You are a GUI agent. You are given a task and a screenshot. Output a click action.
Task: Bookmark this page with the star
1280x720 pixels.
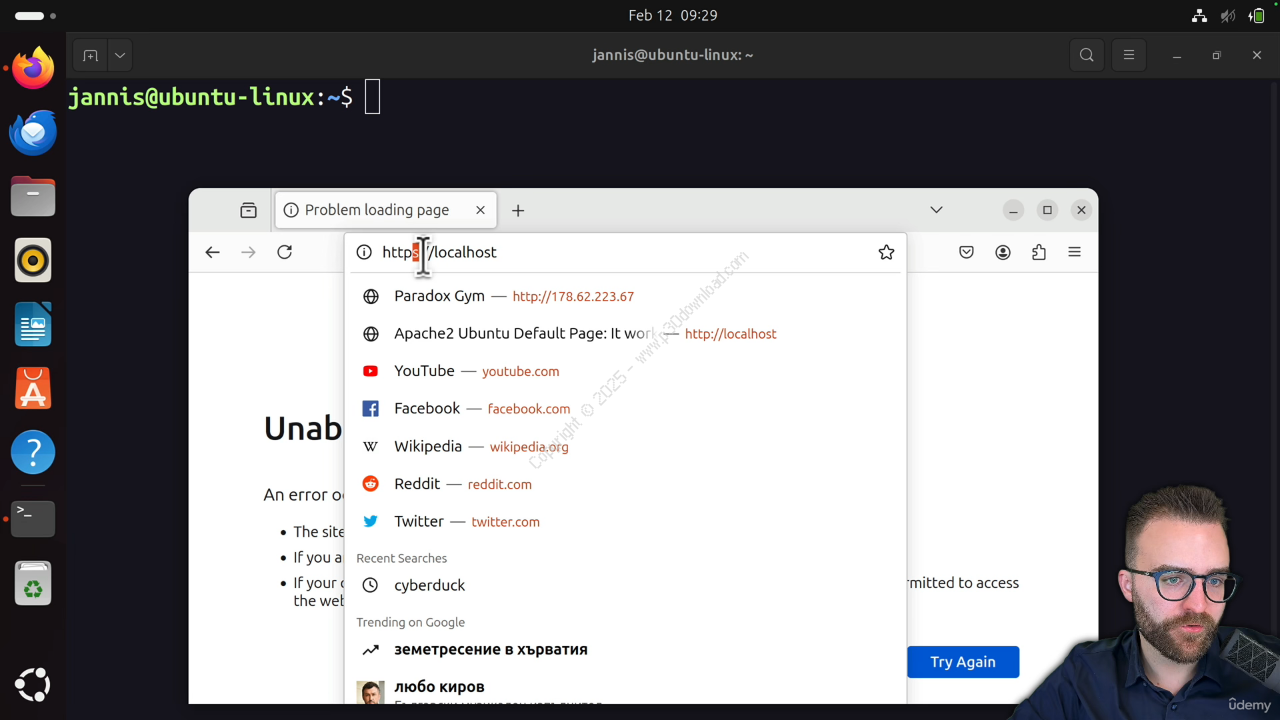click(x=886, y=252)
